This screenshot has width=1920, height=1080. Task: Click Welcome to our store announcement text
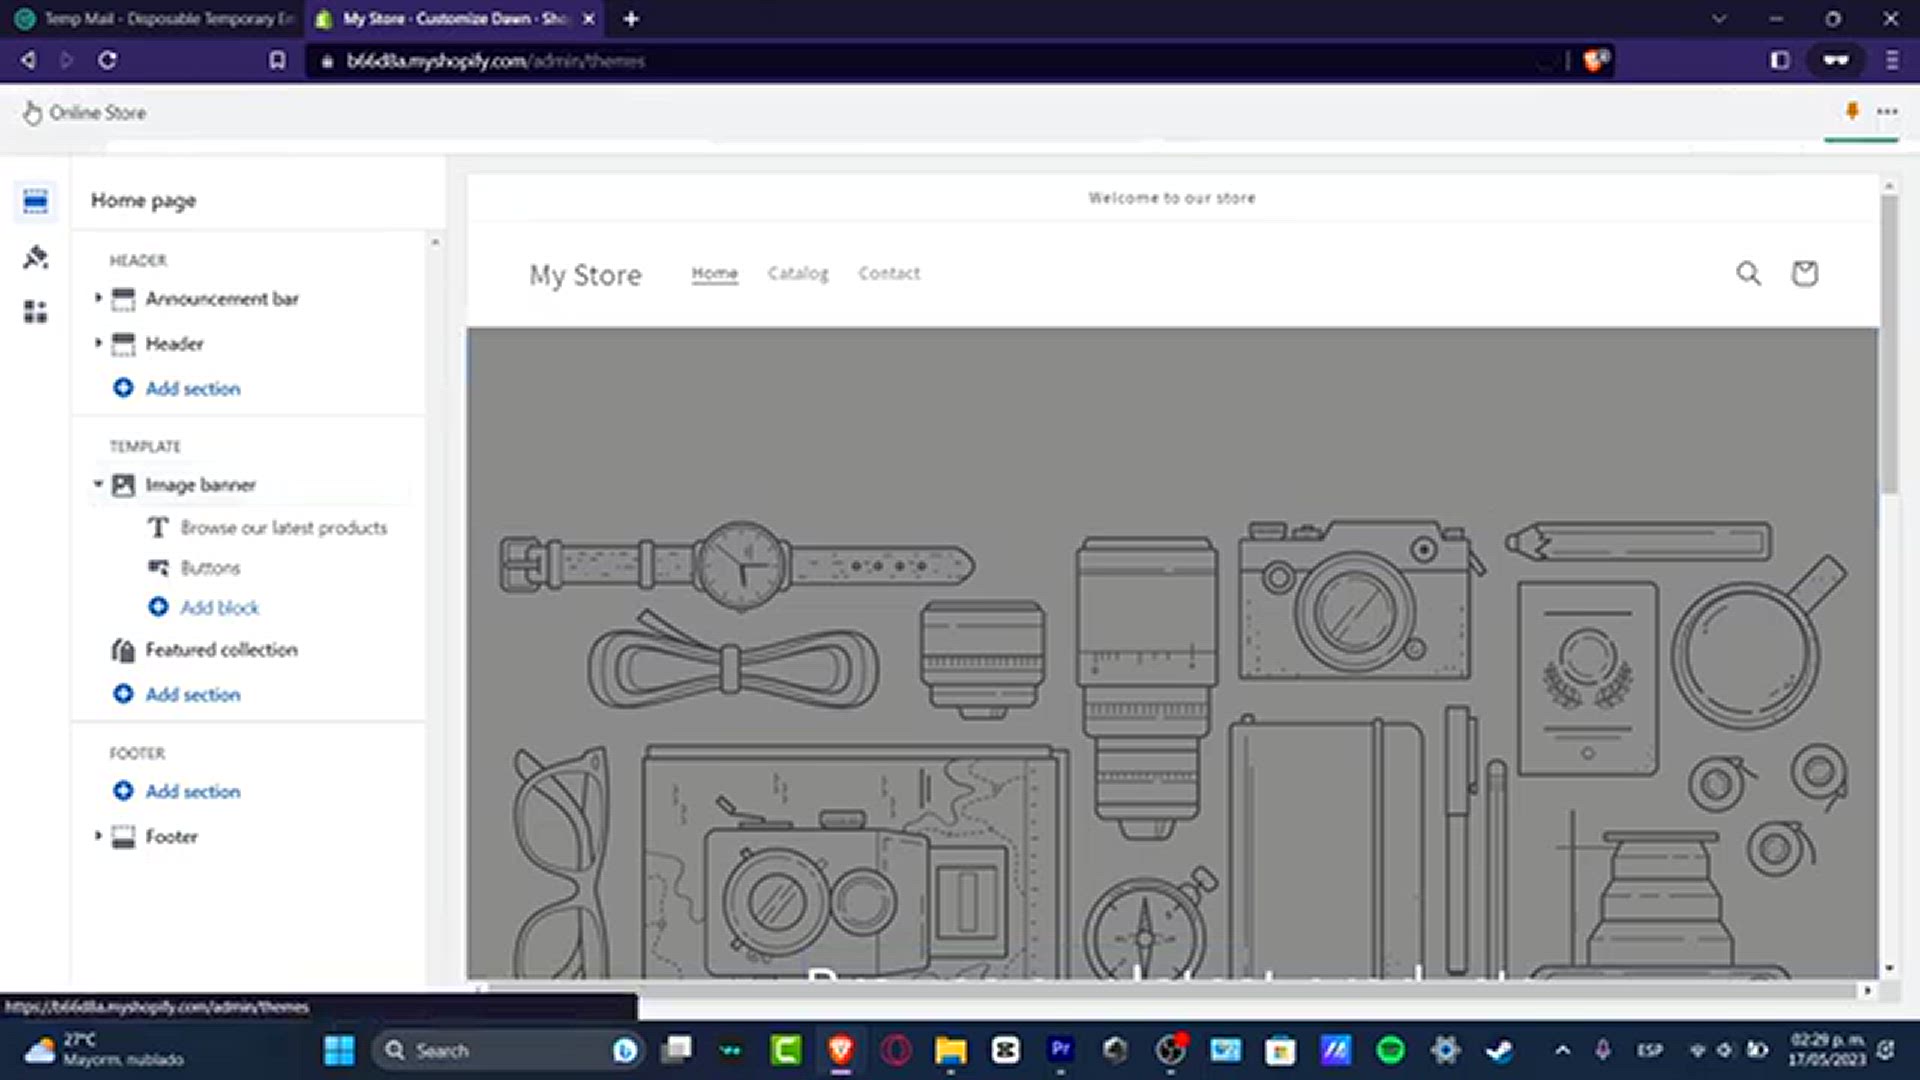pyautogui.click(x=1172, y=198)
